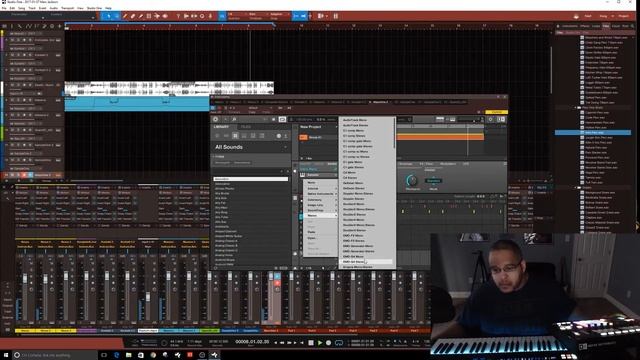
Task: Select the Listen speaker tool in the toolbar
Action: (165, 16)
